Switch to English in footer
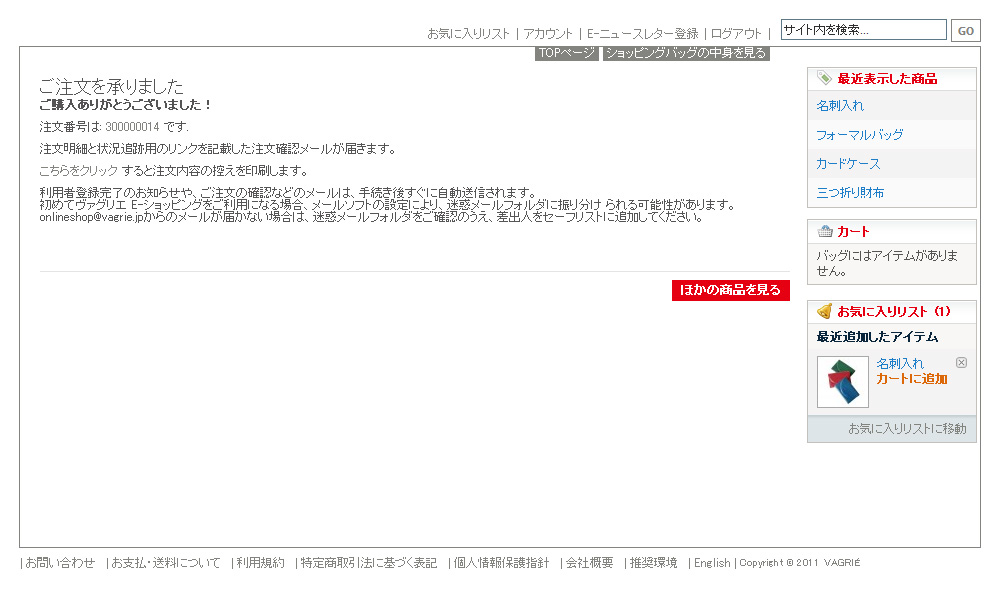 click(x=712, y=563)
